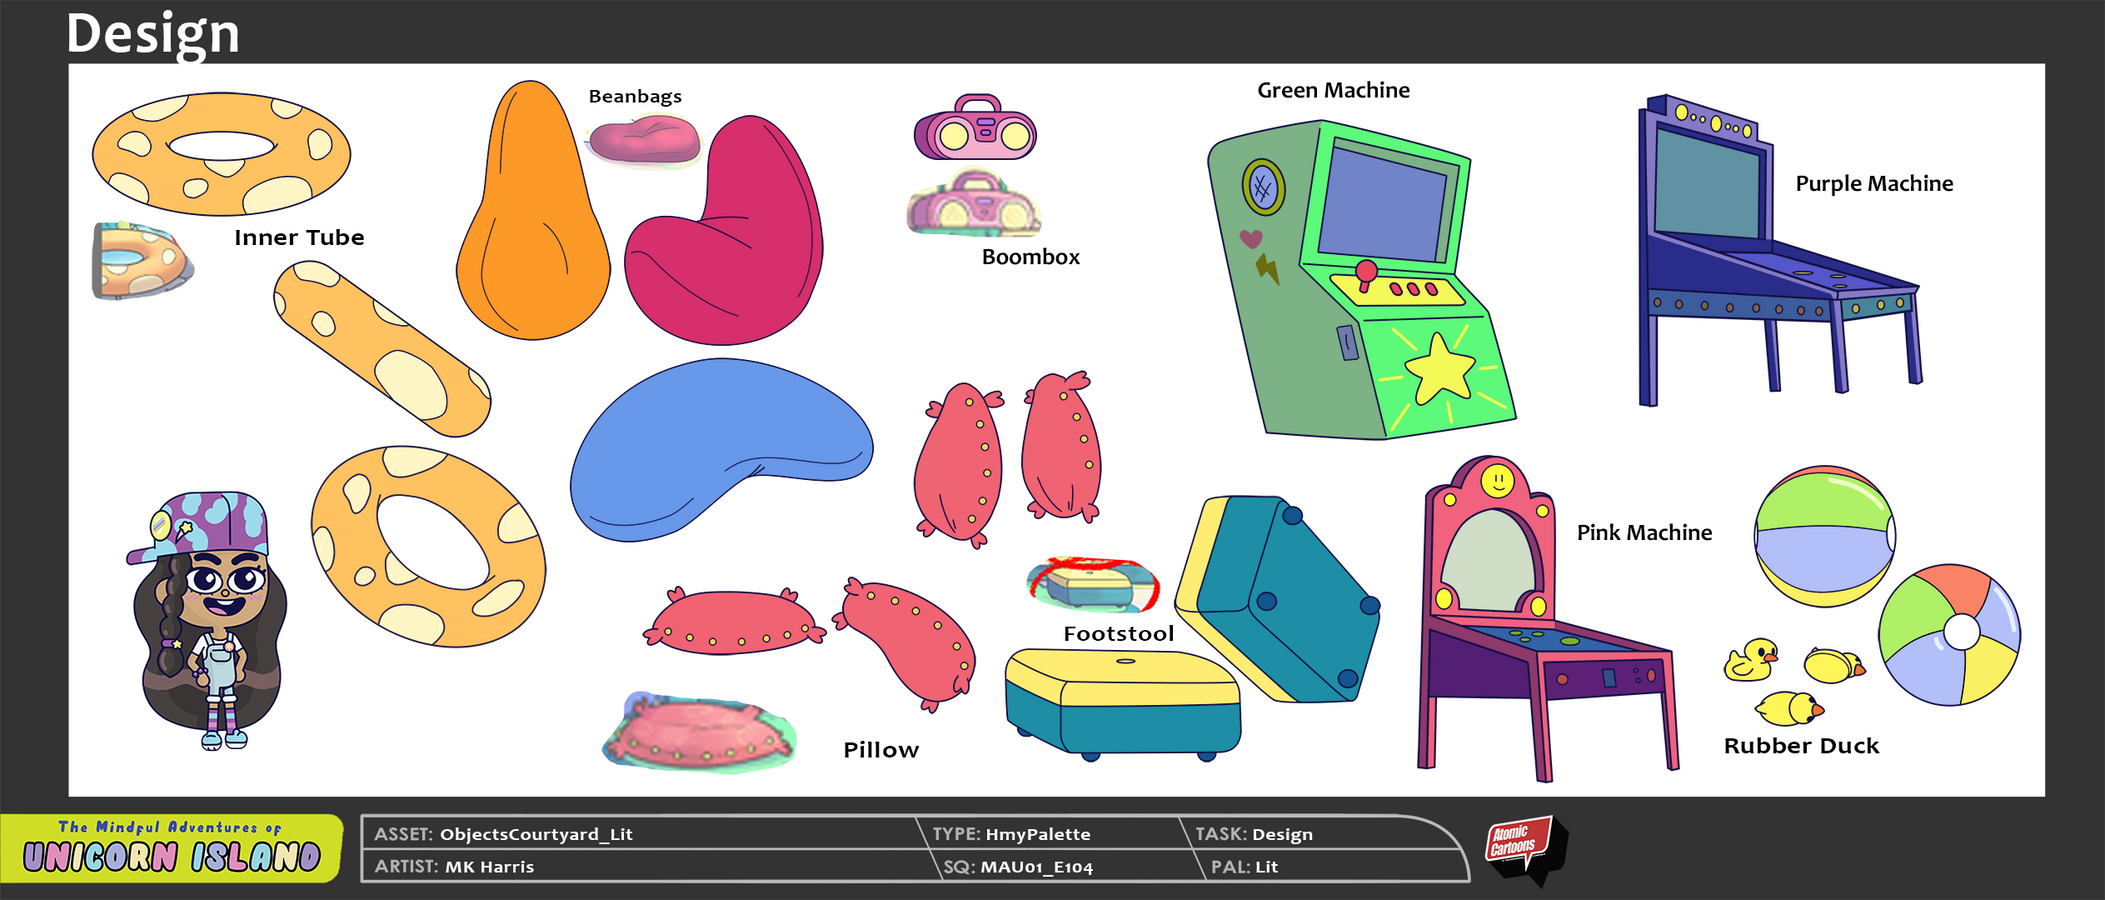Click the small inner tube reference thumbnail

click(x=140, y=261)
